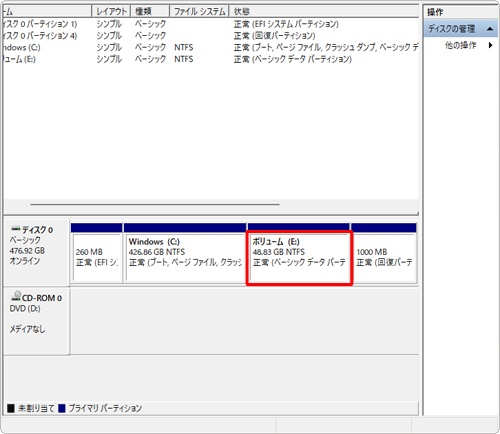Click the ディスク 0 disk icon
This screenshot has height=434, width=500.
tap(16, 229)
